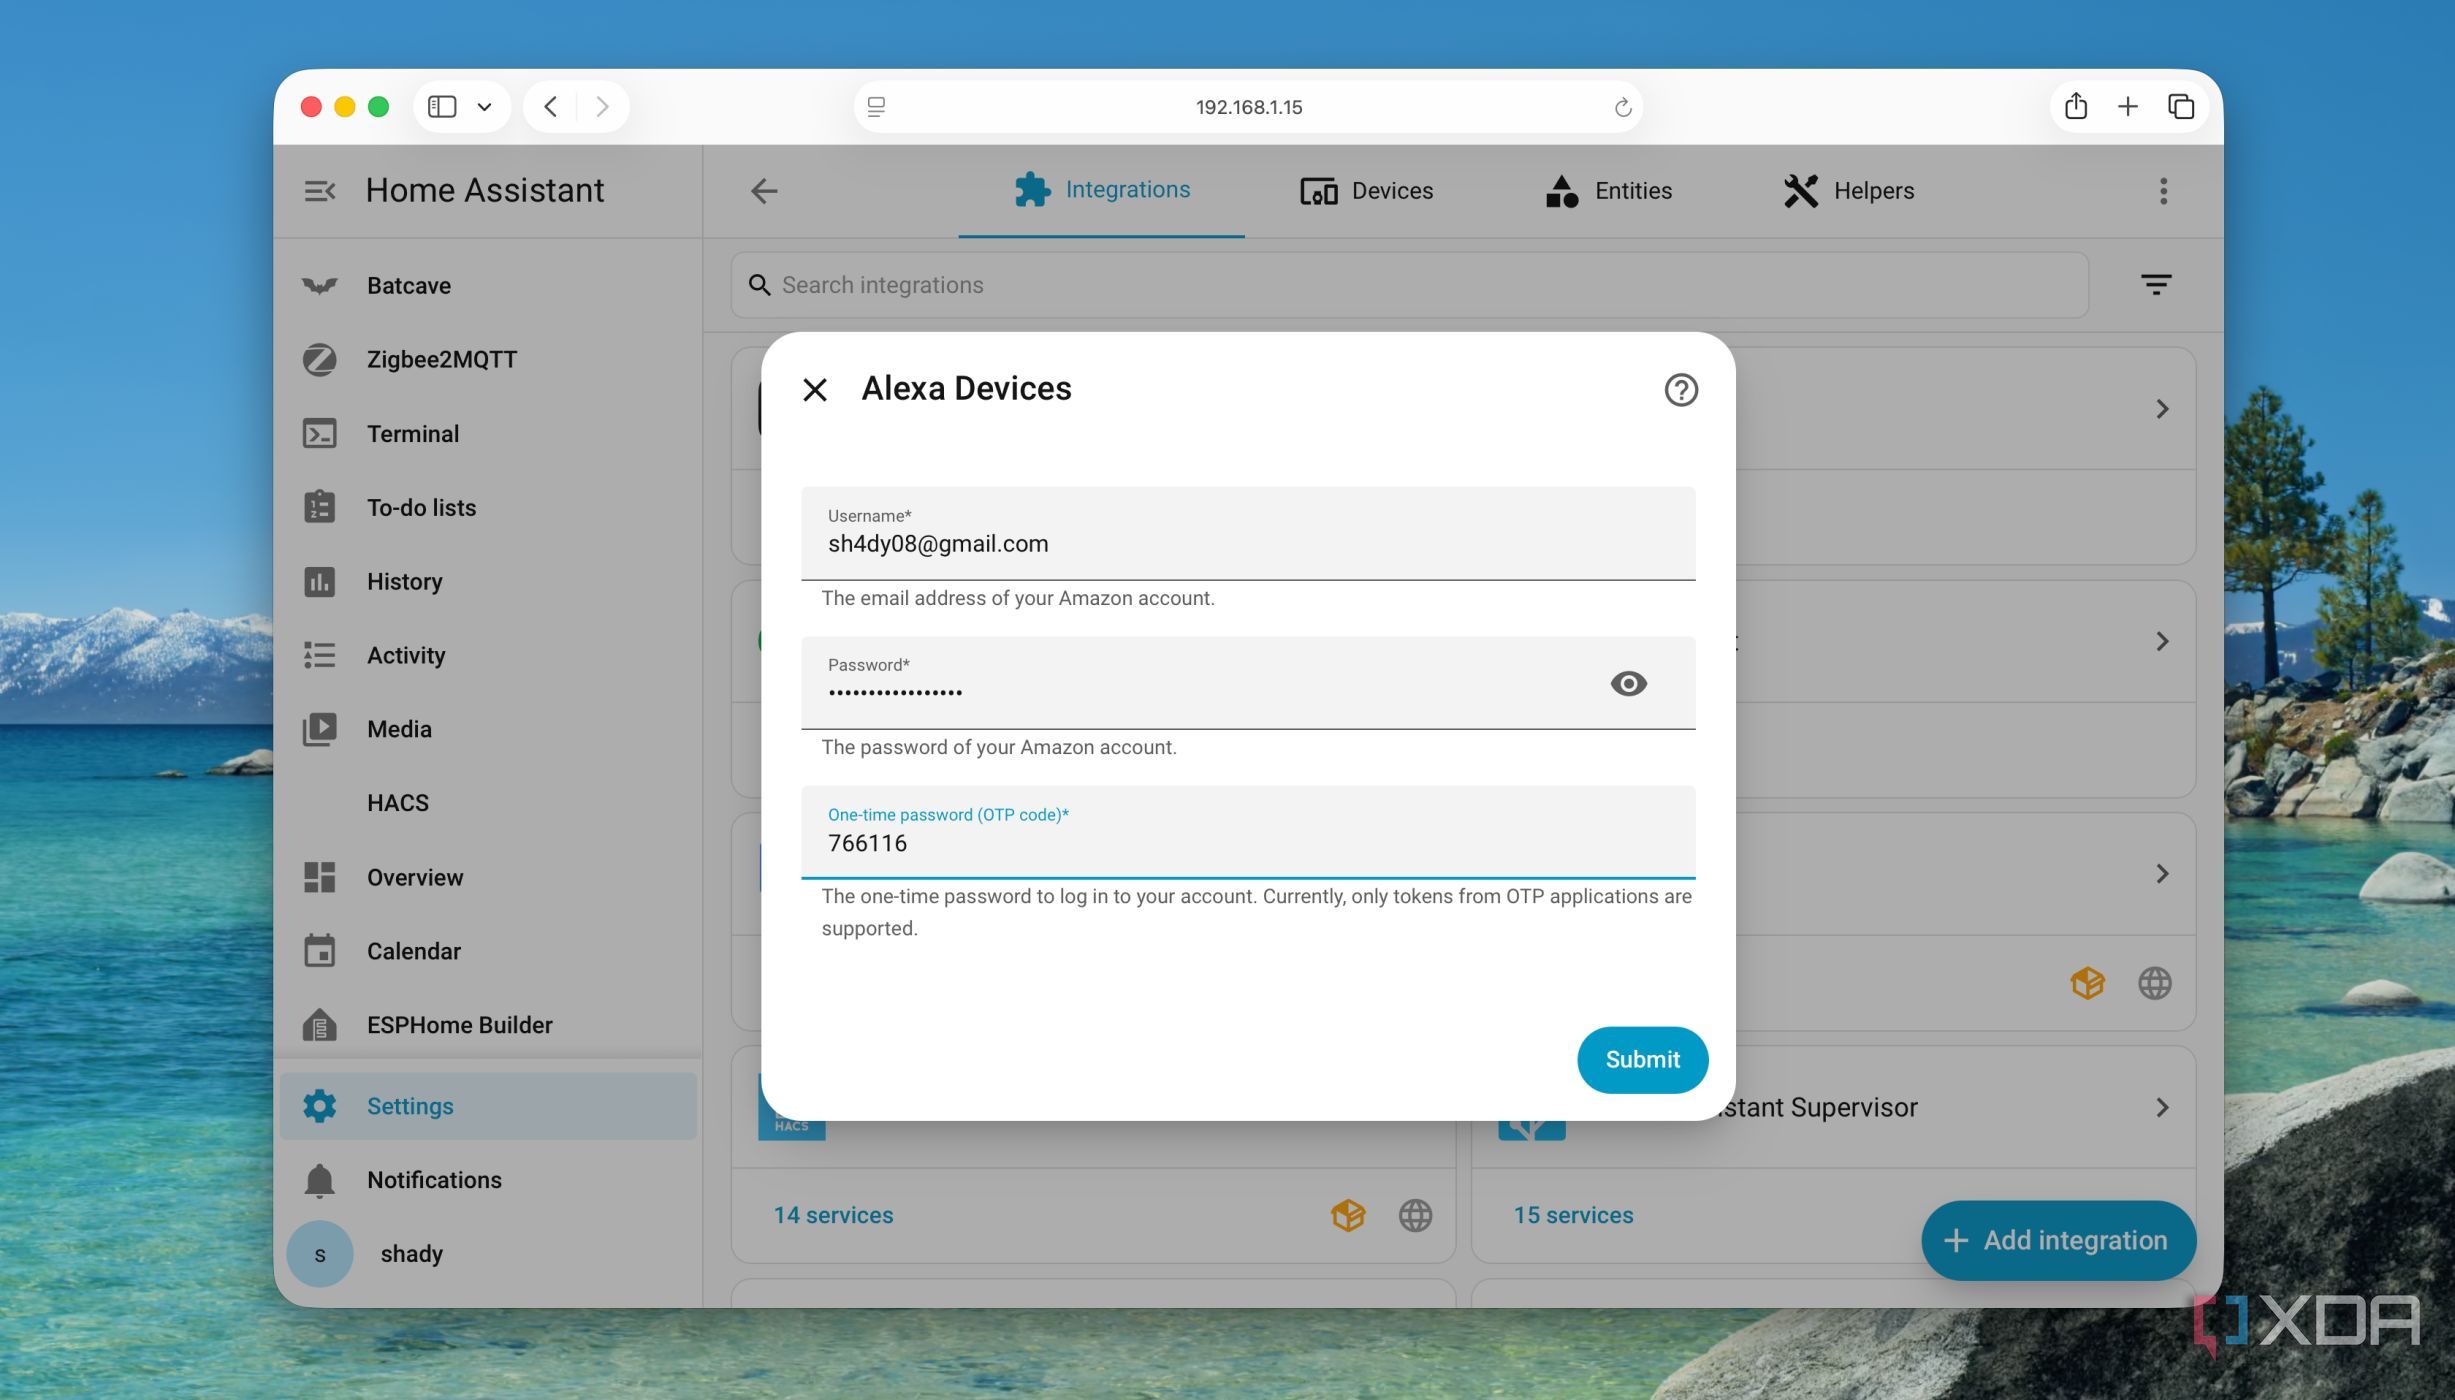This screenshot has height=1400, width=2455.
Task: Switch to the Devices tab
Action: (1366, 190)
